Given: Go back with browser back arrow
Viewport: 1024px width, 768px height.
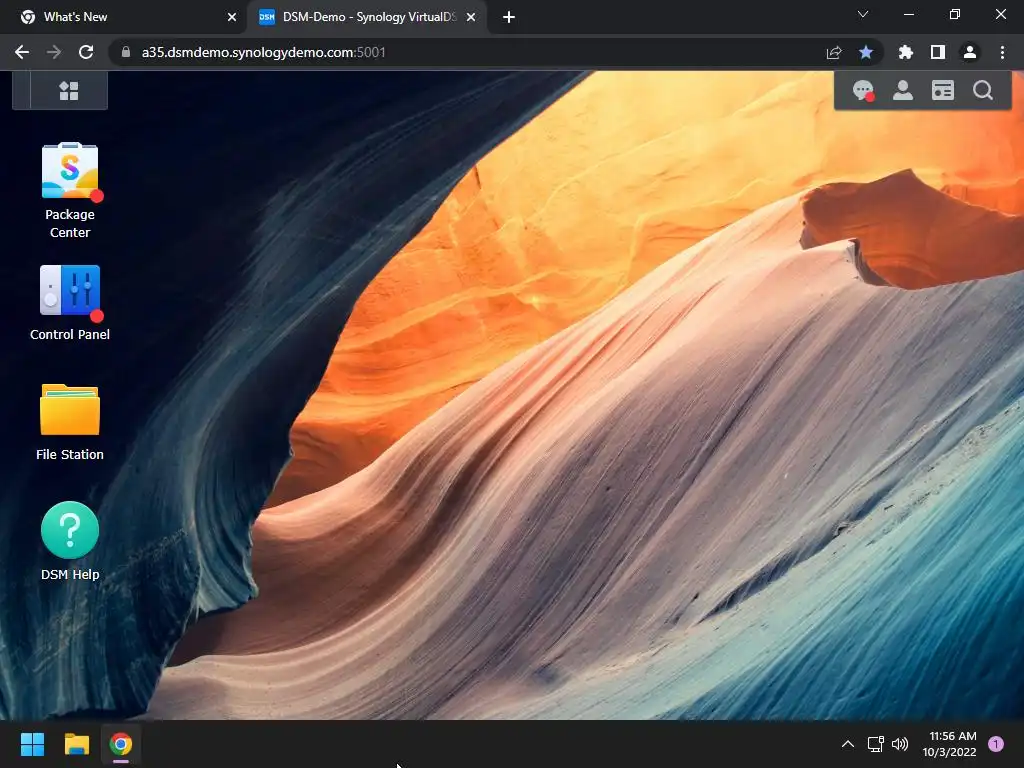Looking at the screenshot, I should tap(22, 52).
